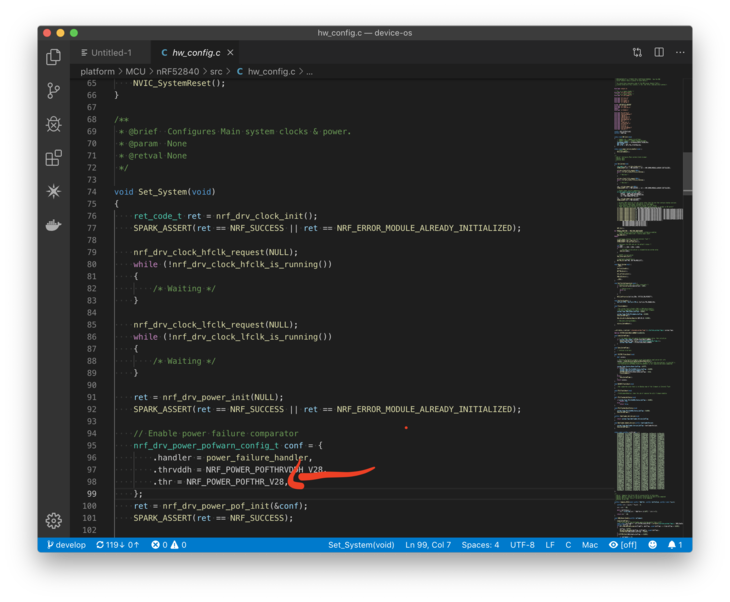The height and width of the screenshot is (602, 730).
Task: Open the Extensions view
Action: pos(54,158)
